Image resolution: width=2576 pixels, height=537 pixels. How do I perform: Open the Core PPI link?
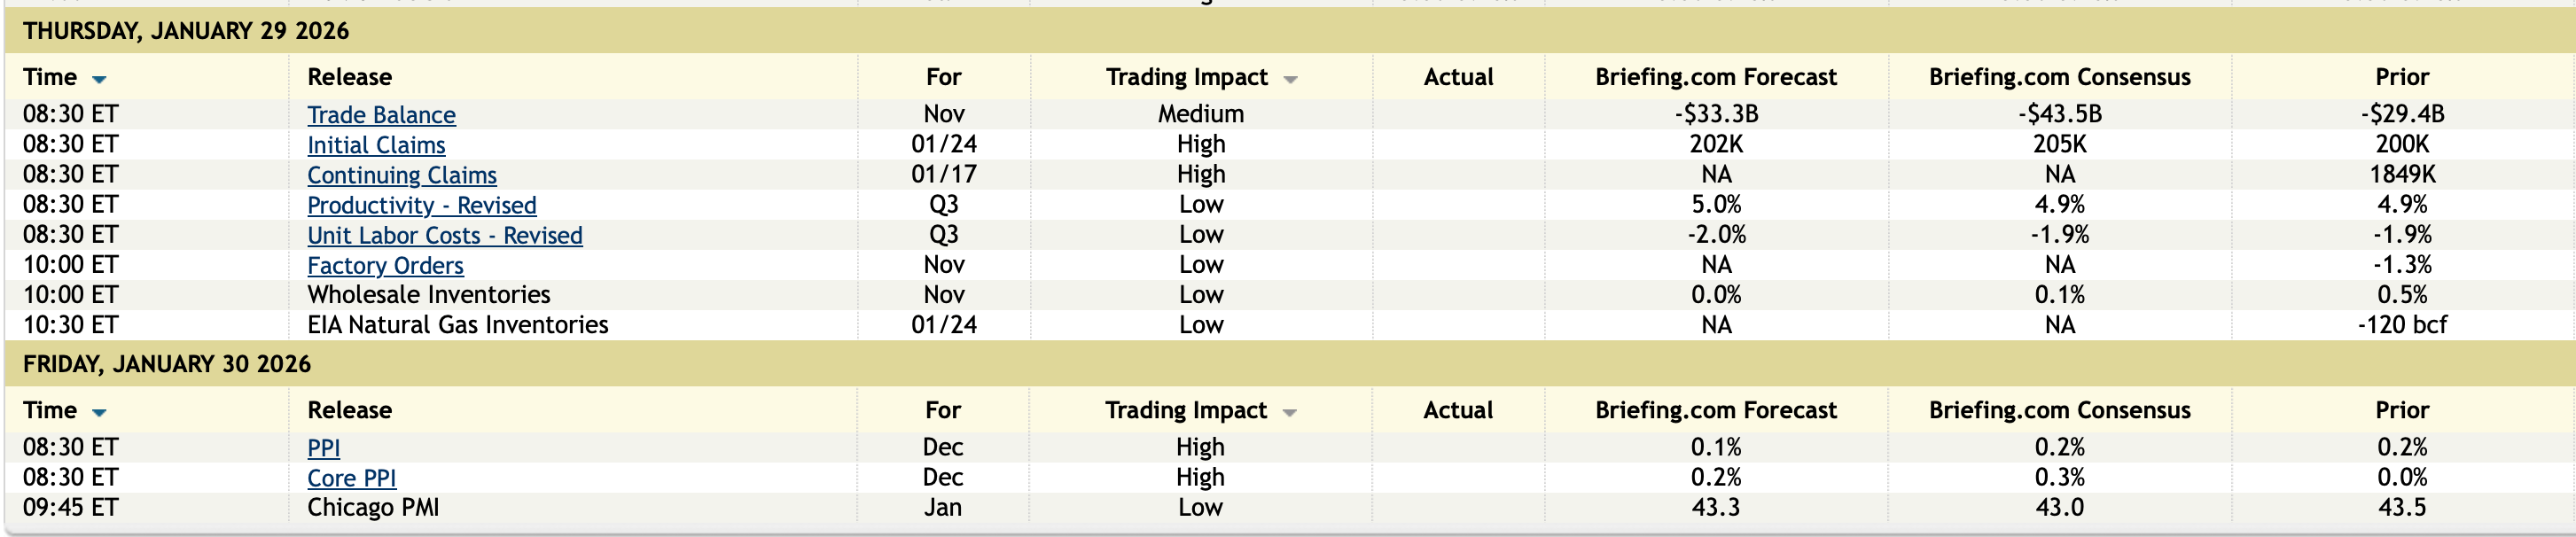coord(351,478)
